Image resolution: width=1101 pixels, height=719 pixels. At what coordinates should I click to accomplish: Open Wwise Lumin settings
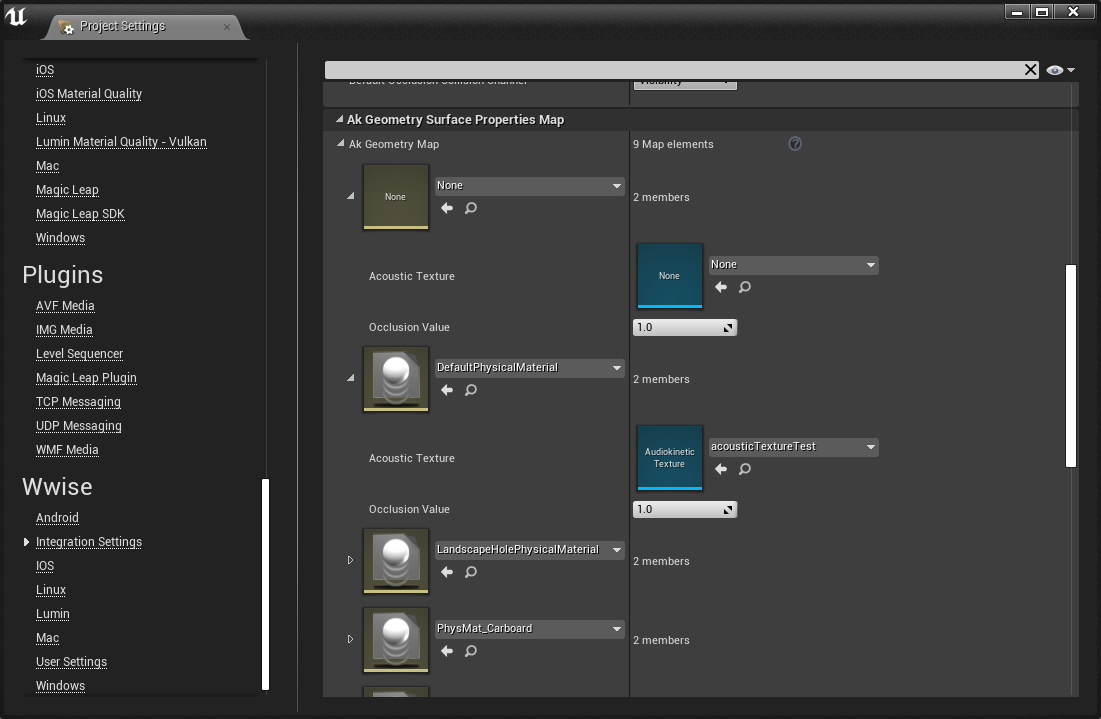click(53, 614)
